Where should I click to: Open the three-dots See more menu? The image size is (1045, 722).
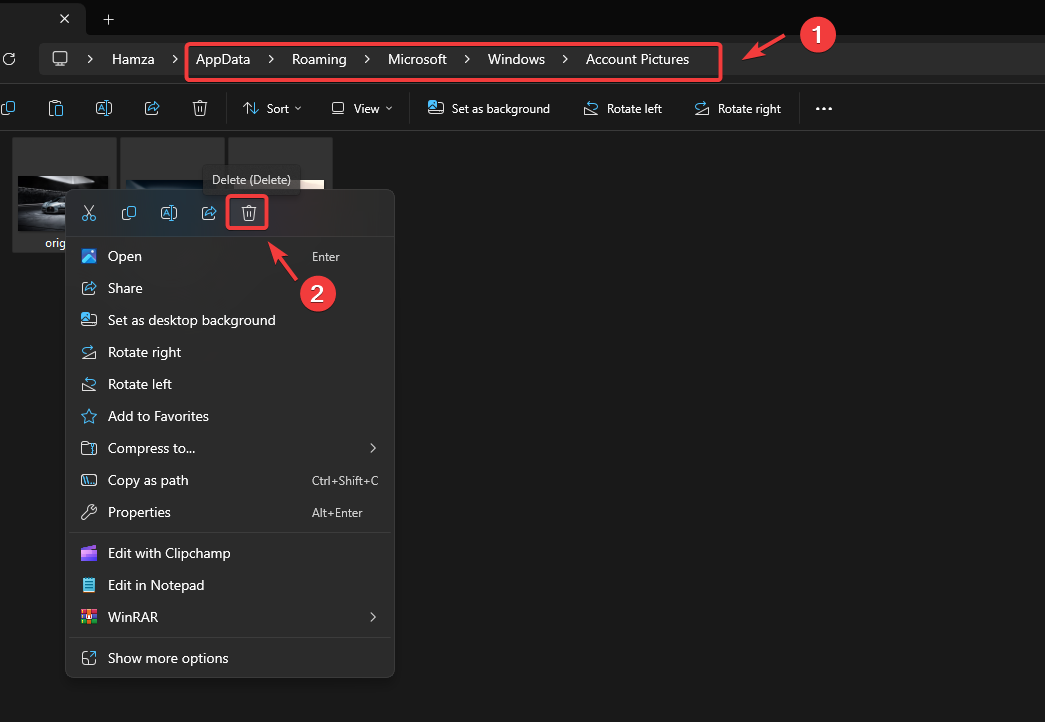click(x=824, y=109)
